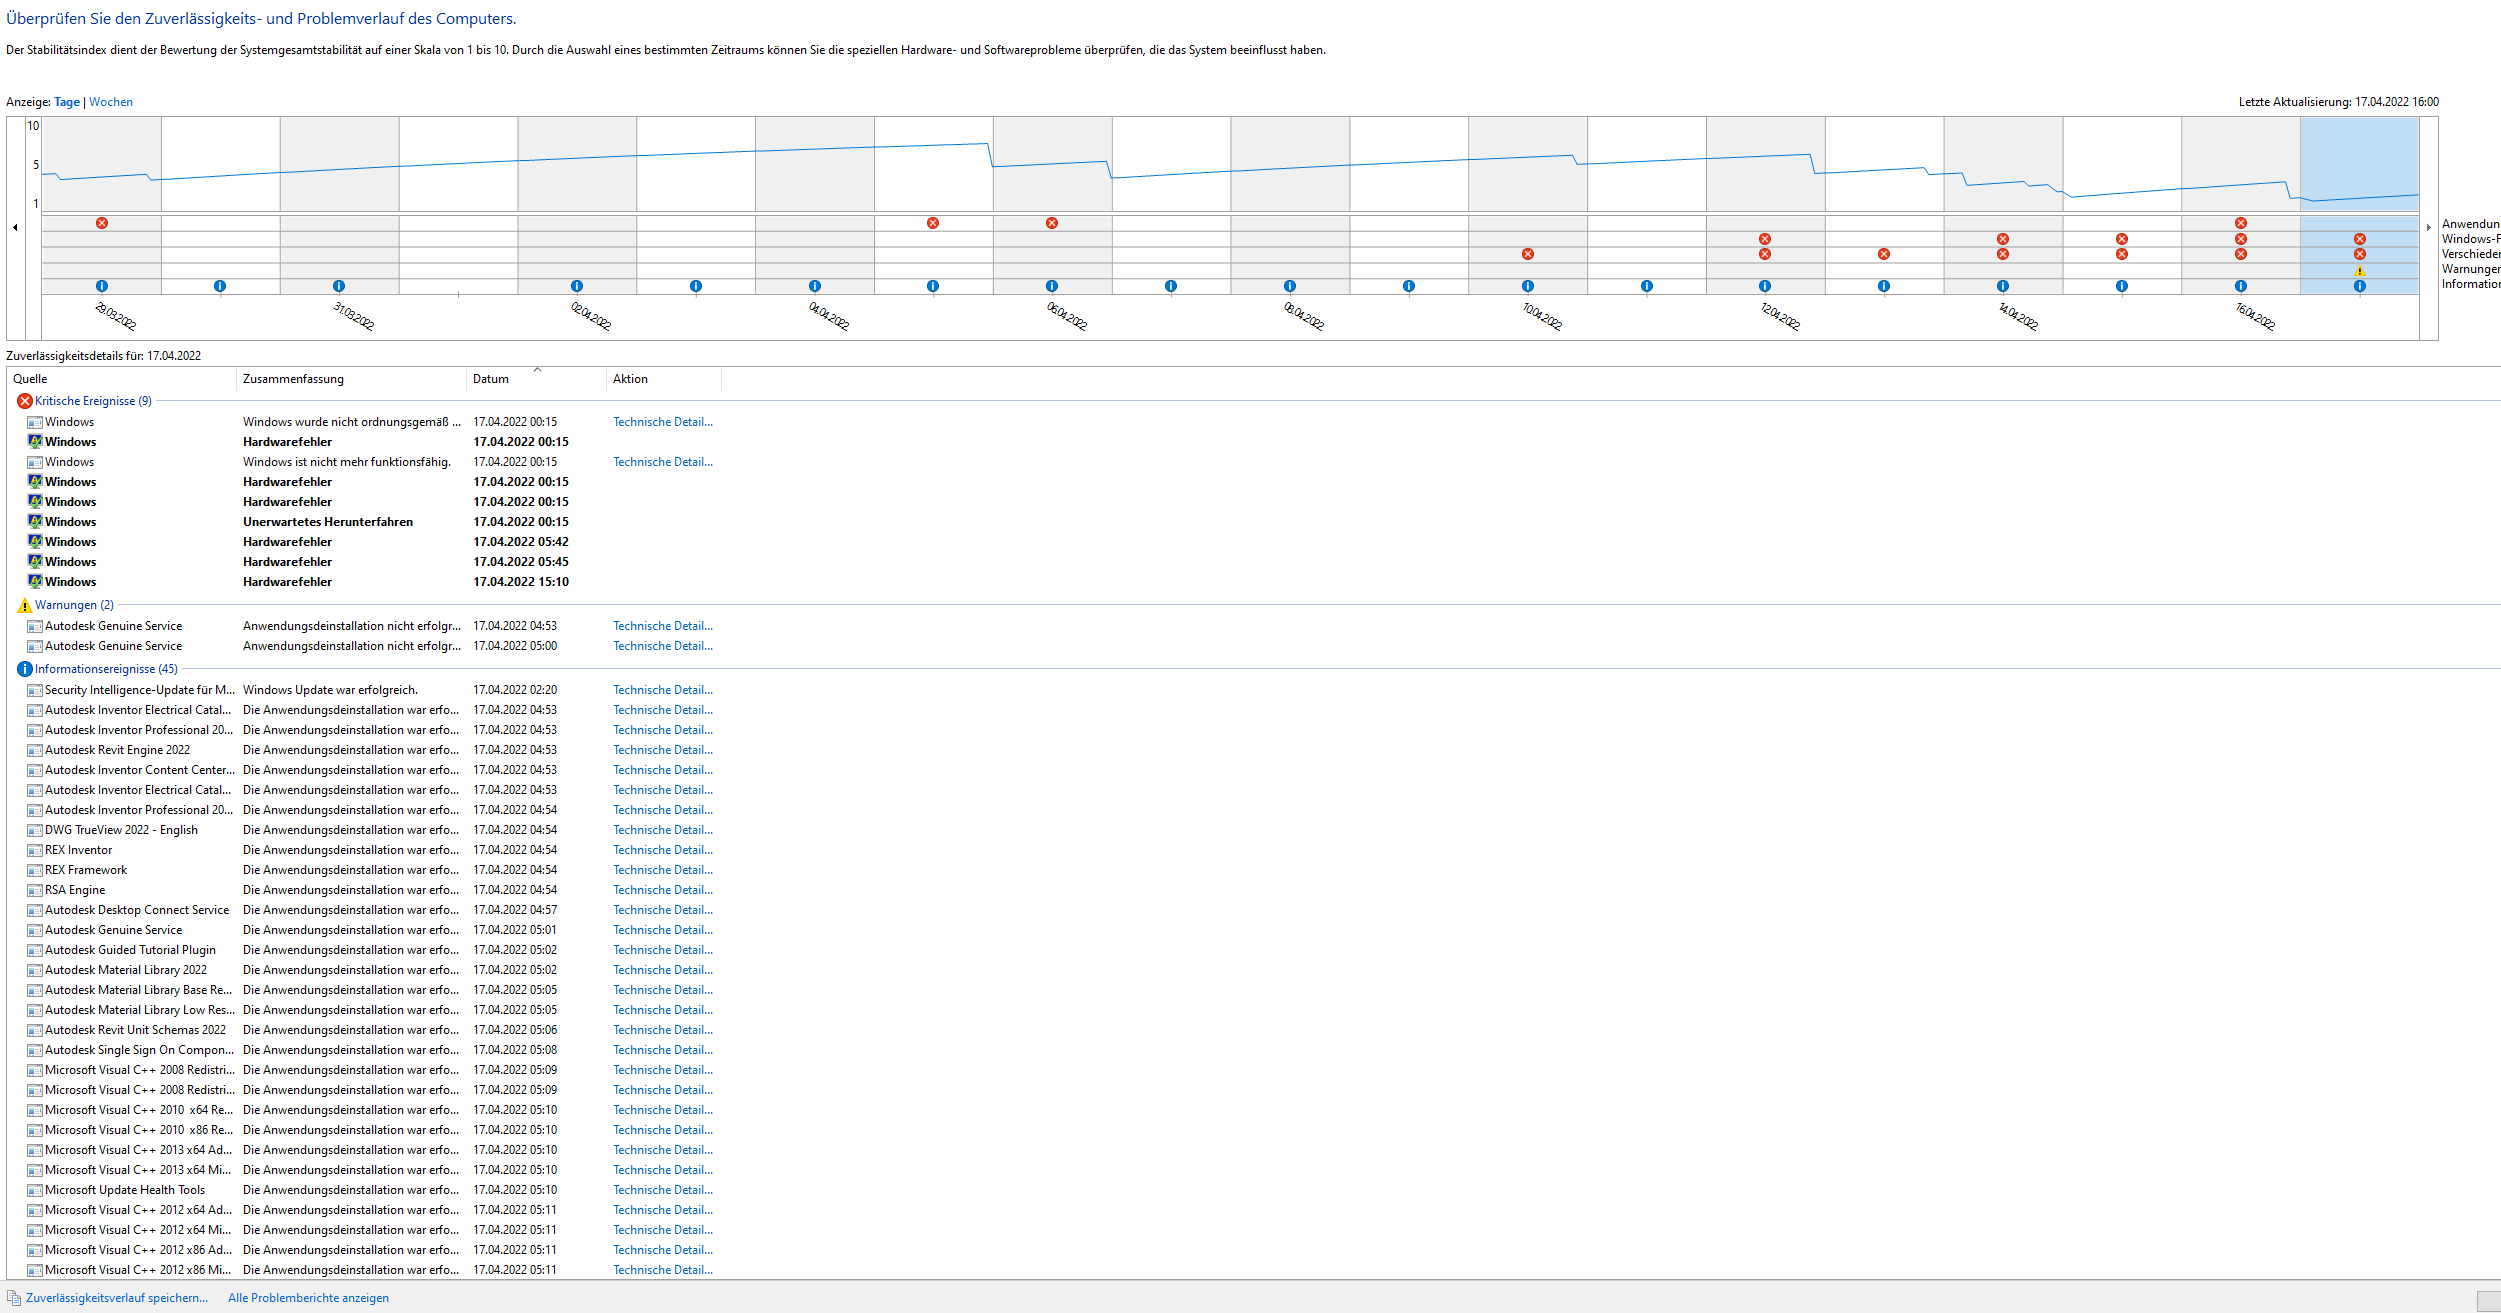The height and width of the screenshot is (1313, 2501).
Task: Click information icon in highlighted 17.04.2022 column
Action: (2360, 286)
